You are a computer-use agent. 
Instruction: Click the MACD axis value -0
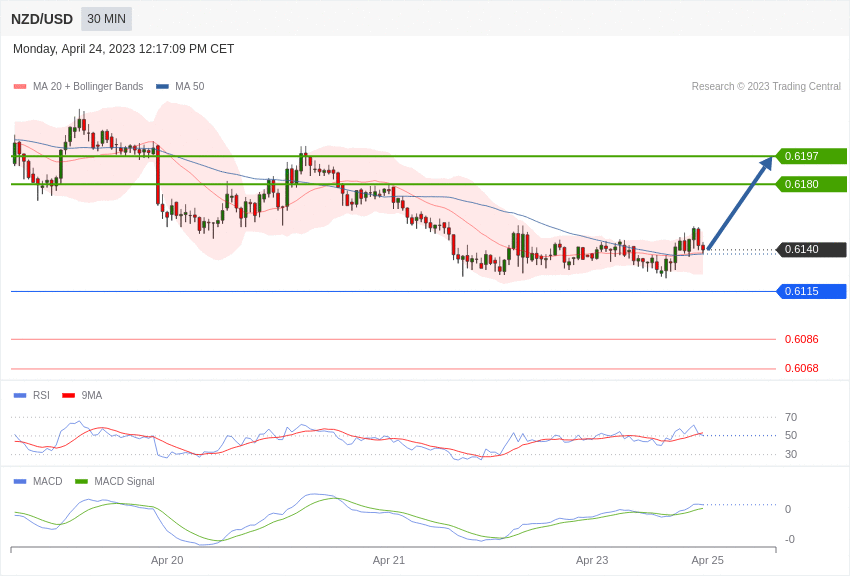coord(790,539)
